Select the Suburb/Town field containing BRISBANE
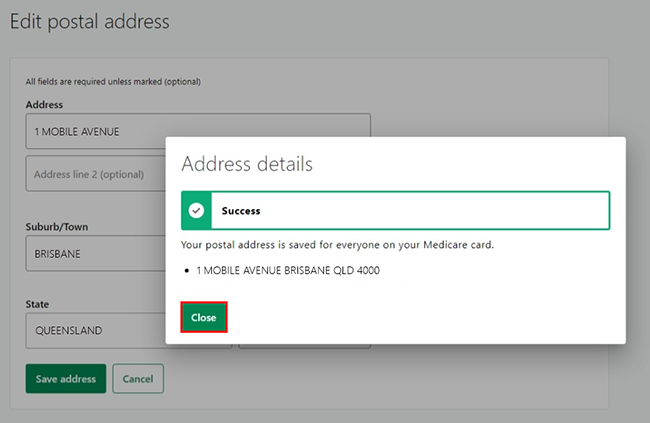 (94, 254)
